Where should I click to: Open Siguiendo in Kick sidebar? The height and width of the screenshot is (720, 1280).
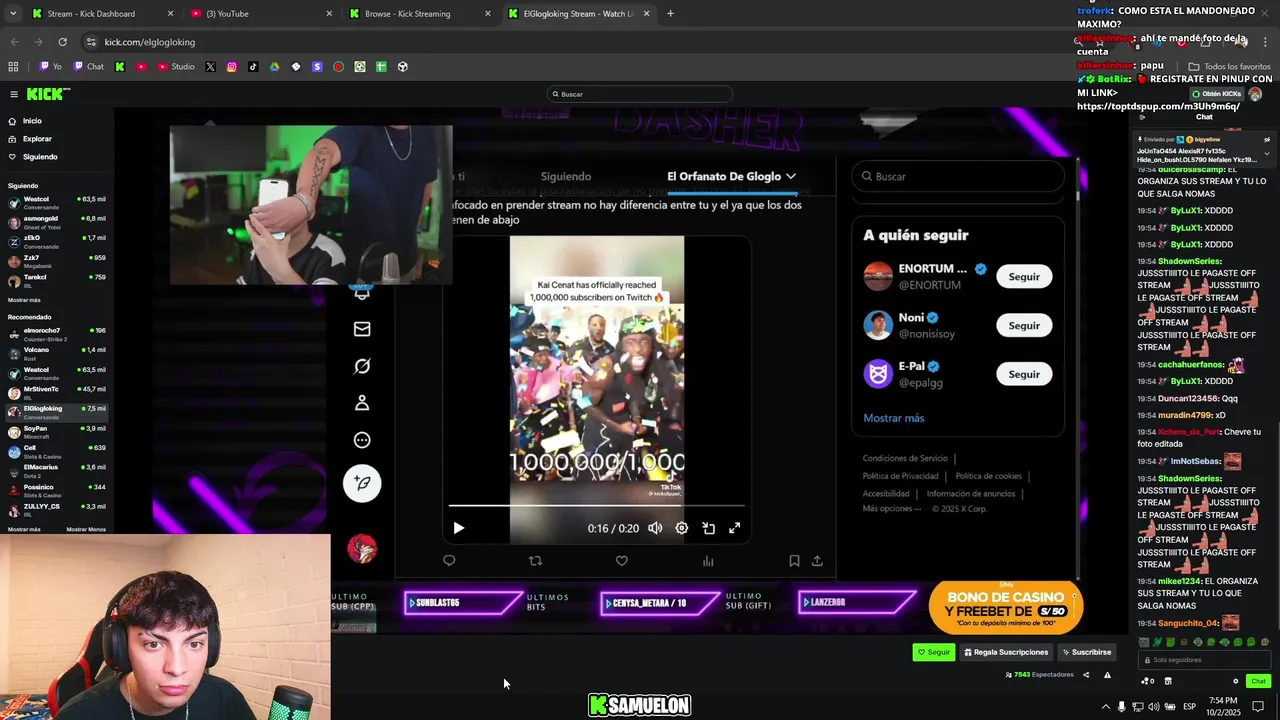(x=40, y=157)
